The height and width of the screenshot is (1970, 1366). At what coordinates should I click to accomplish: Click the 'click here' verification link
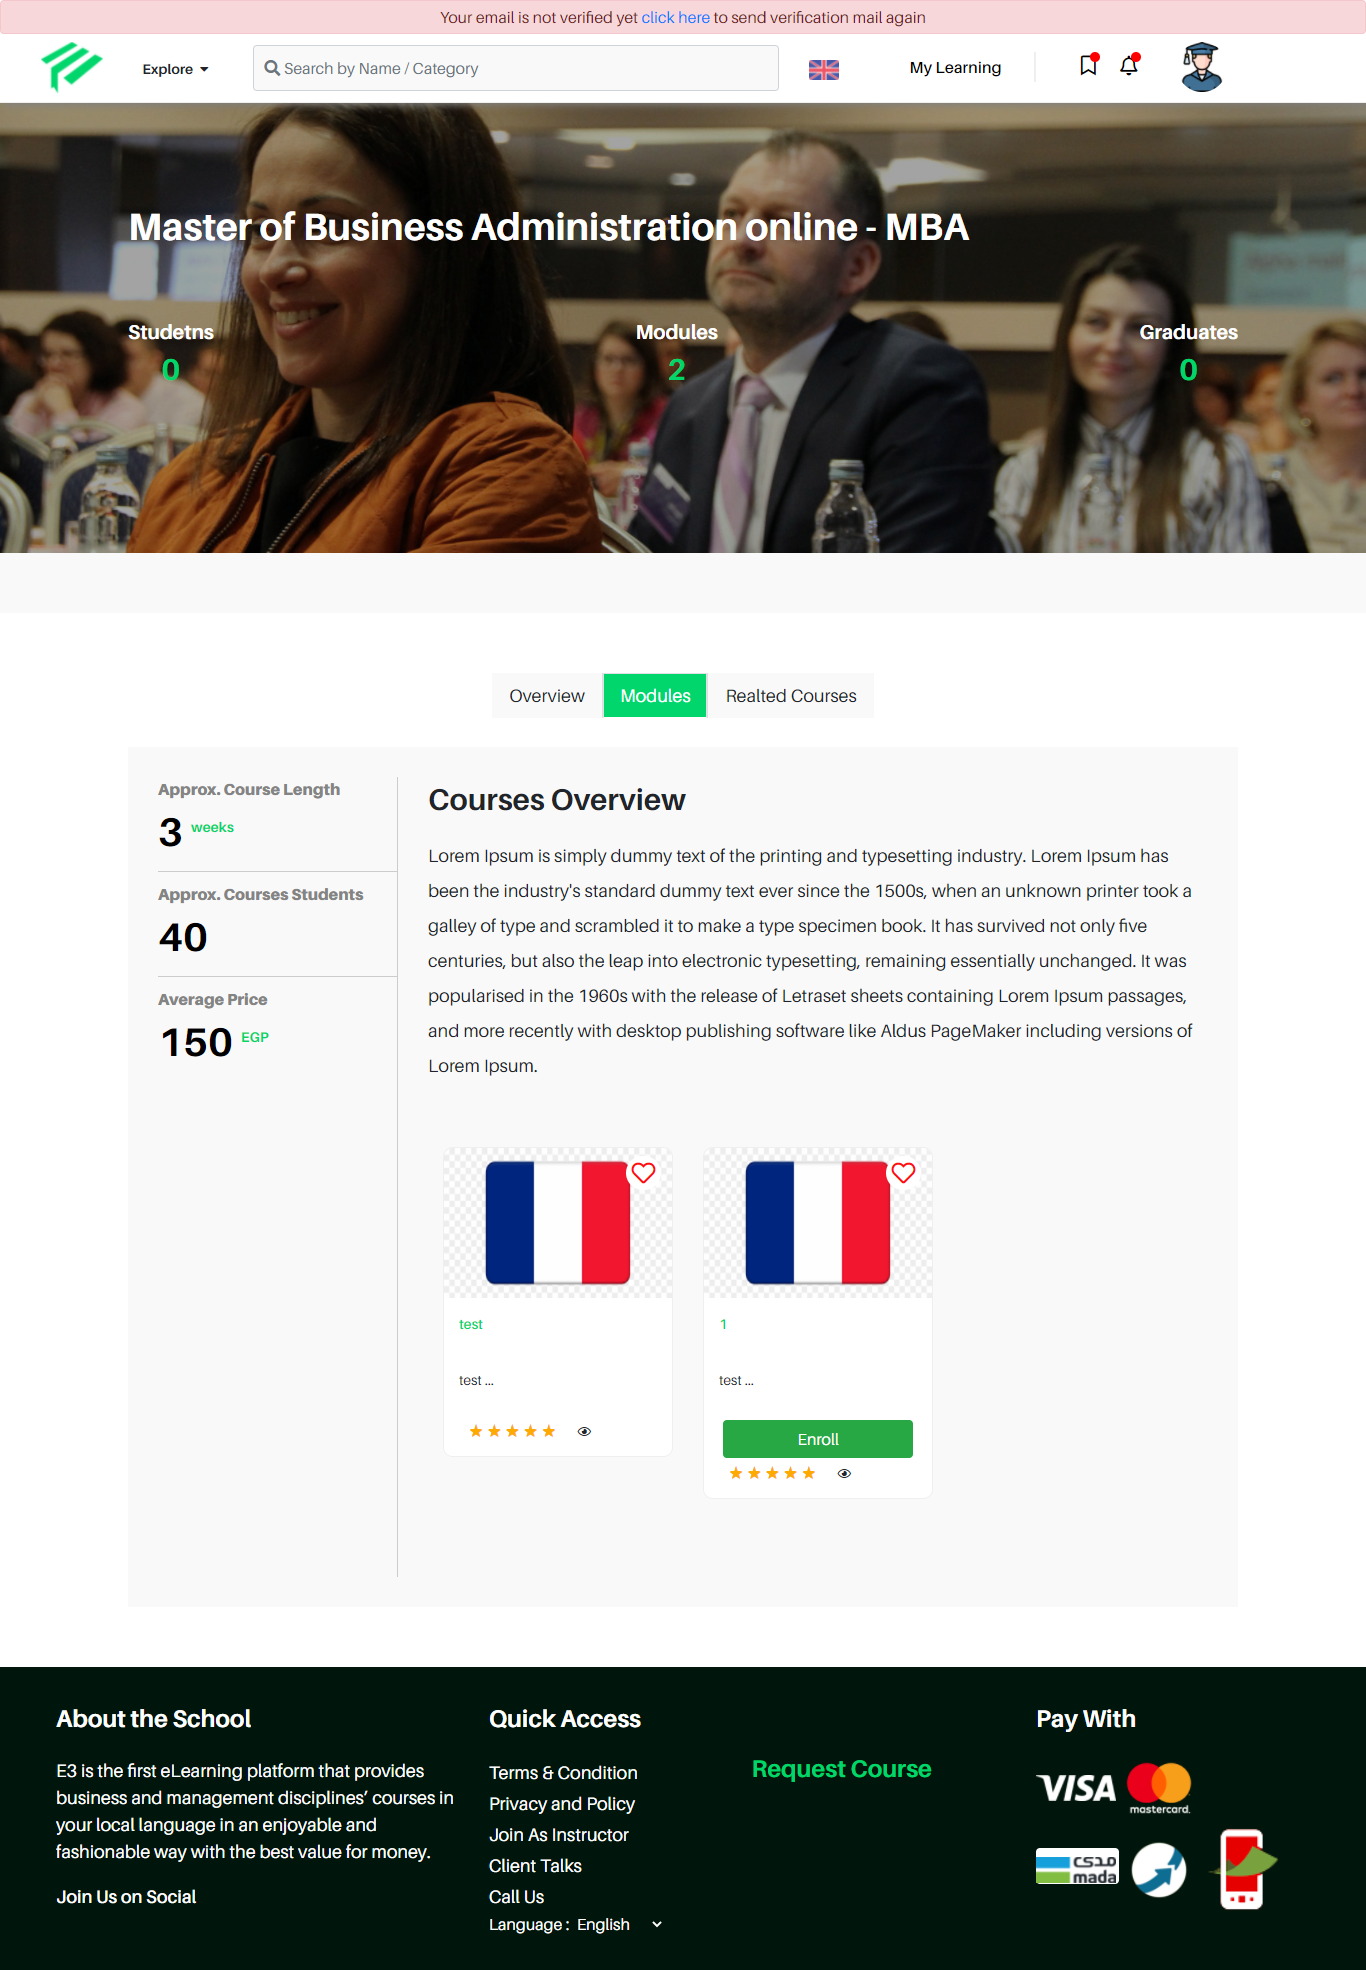pos(675,17)
